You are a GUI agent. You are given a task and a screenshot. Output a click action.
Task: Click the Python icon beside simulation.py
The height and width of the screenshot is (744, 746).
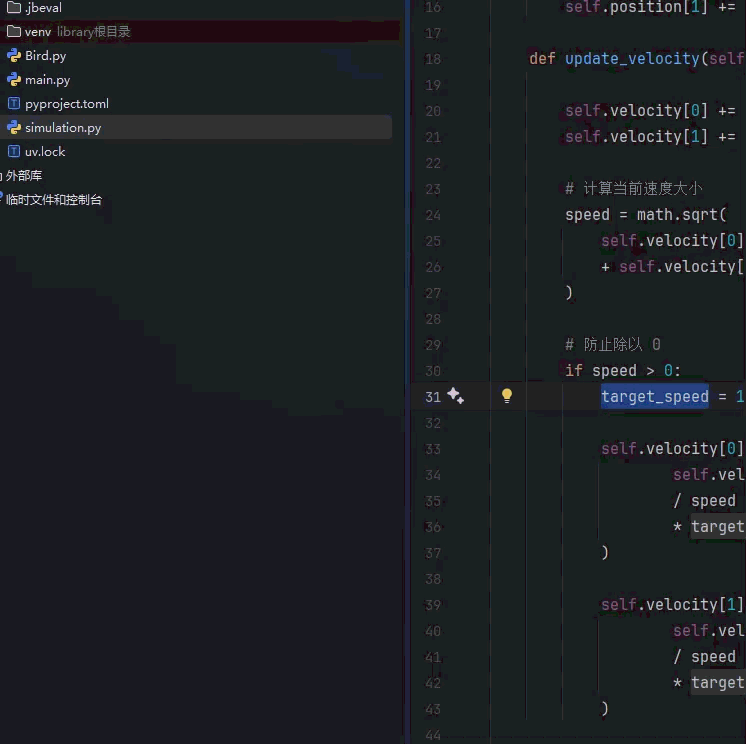(14, 127)
